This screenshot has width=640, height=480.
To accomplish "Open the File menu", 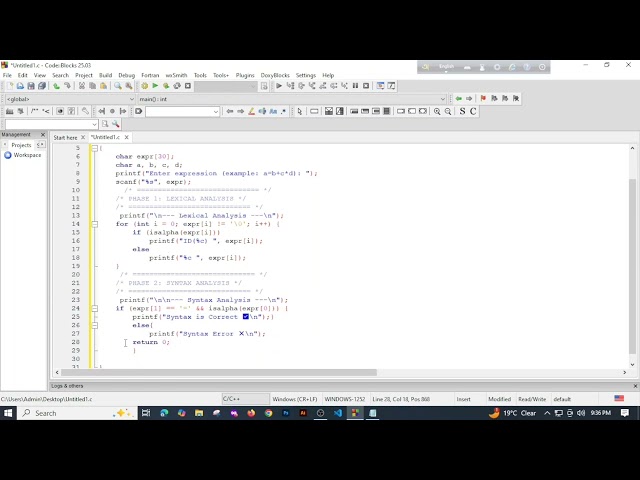I will point(7,75).
